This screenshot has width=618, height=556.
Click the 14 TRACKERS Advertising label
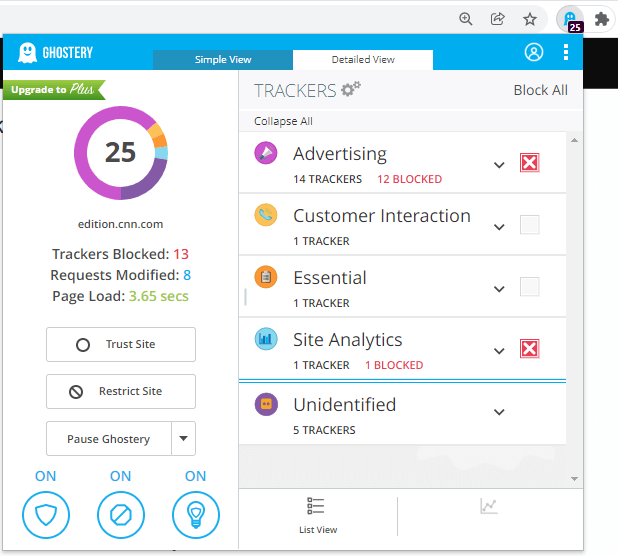click(x=327, y=179)
